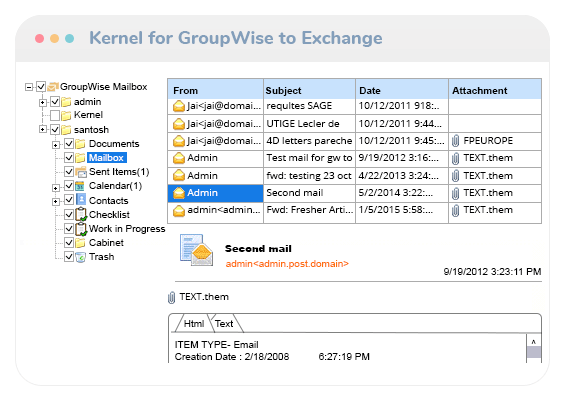Screen dimensions: 565x401
Task: Click the FPEUROPE attachment cell
Action: pos(495,141)
